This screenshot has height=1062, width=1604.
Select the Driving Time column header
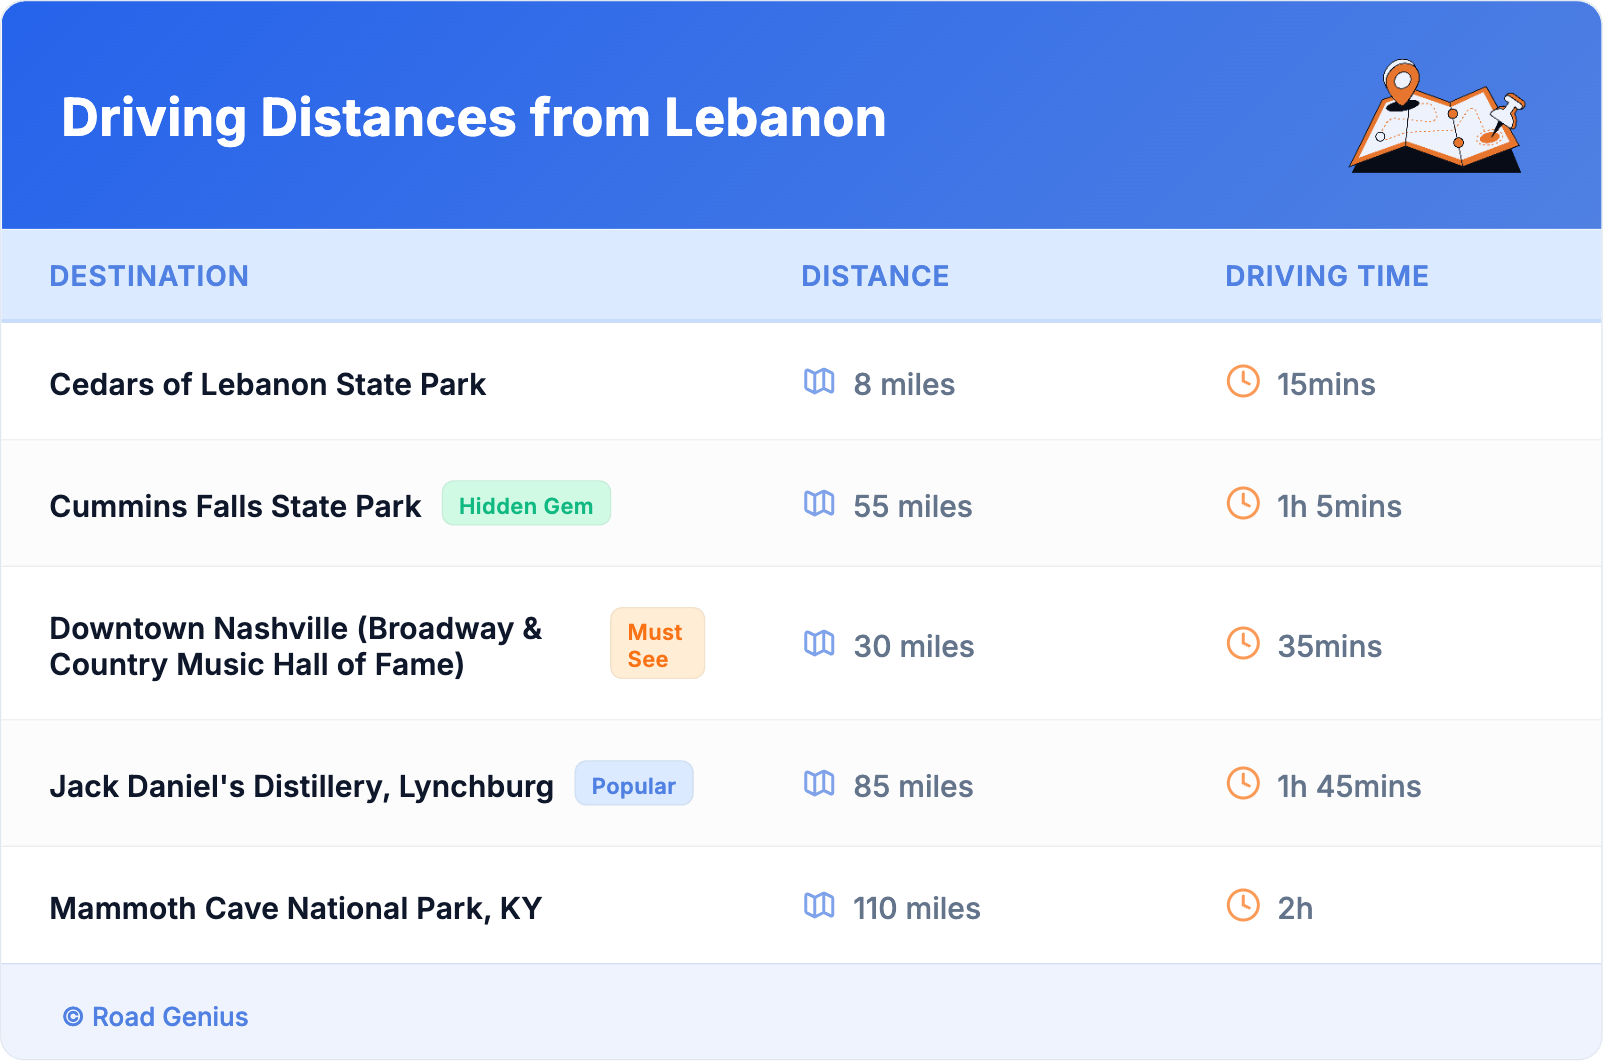(x=1326, y=276)
